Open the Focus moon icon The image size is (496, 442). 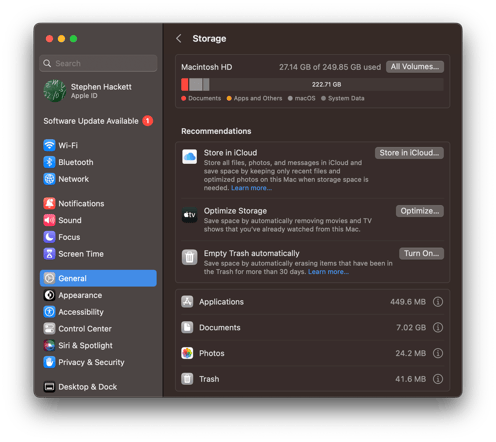coord(49,237)
